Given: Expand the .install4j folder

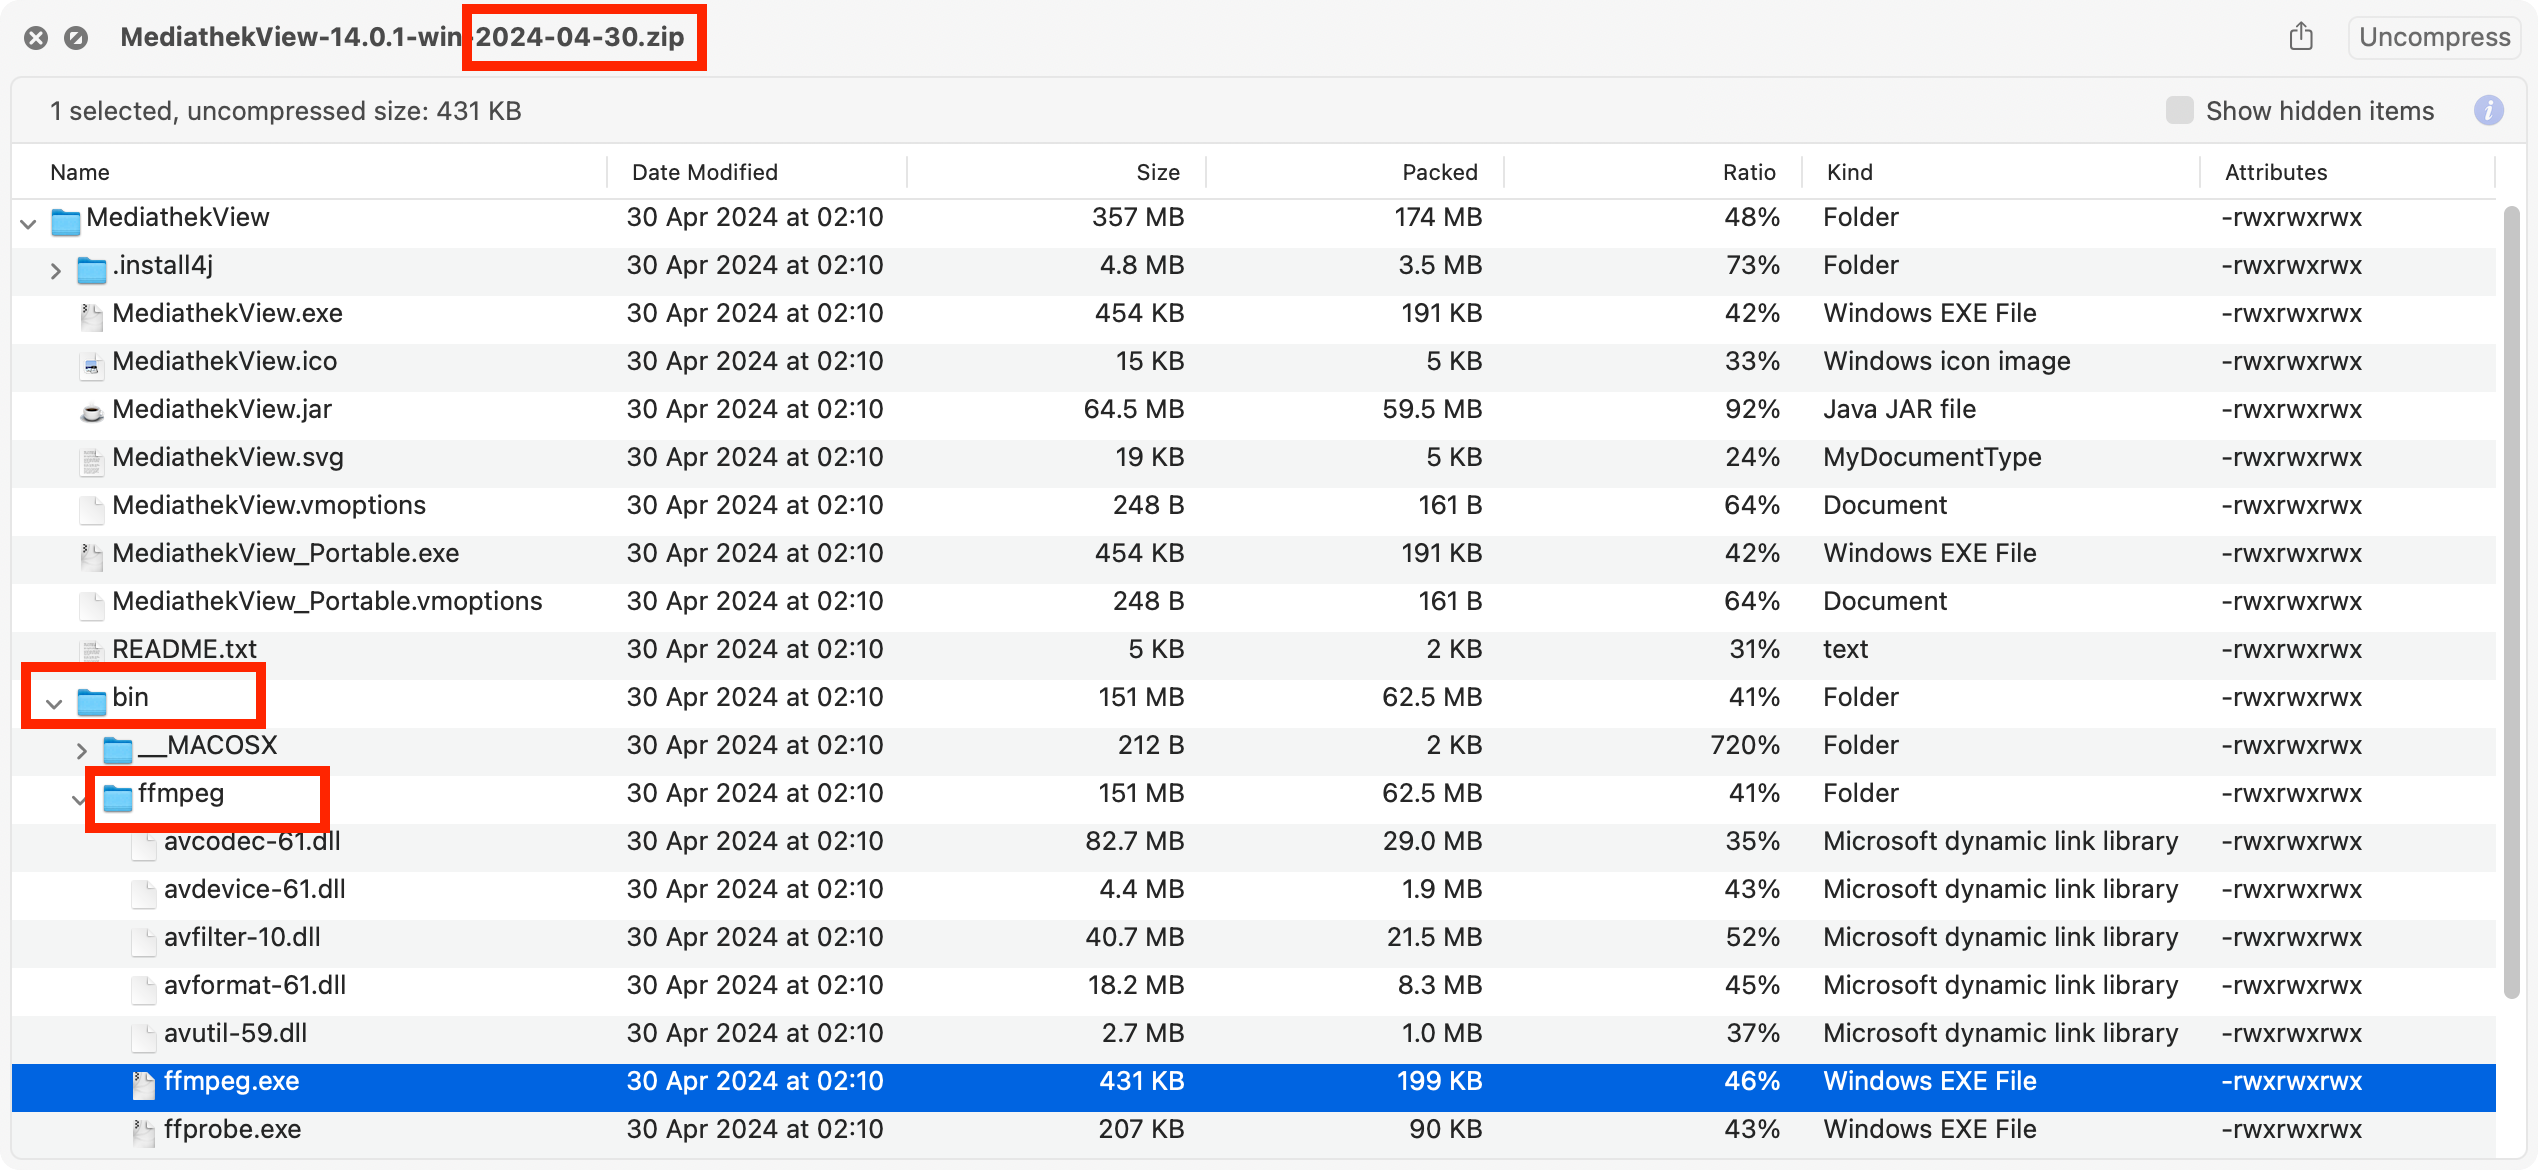Looking at the screenshot, I should [x=55, y=269].
